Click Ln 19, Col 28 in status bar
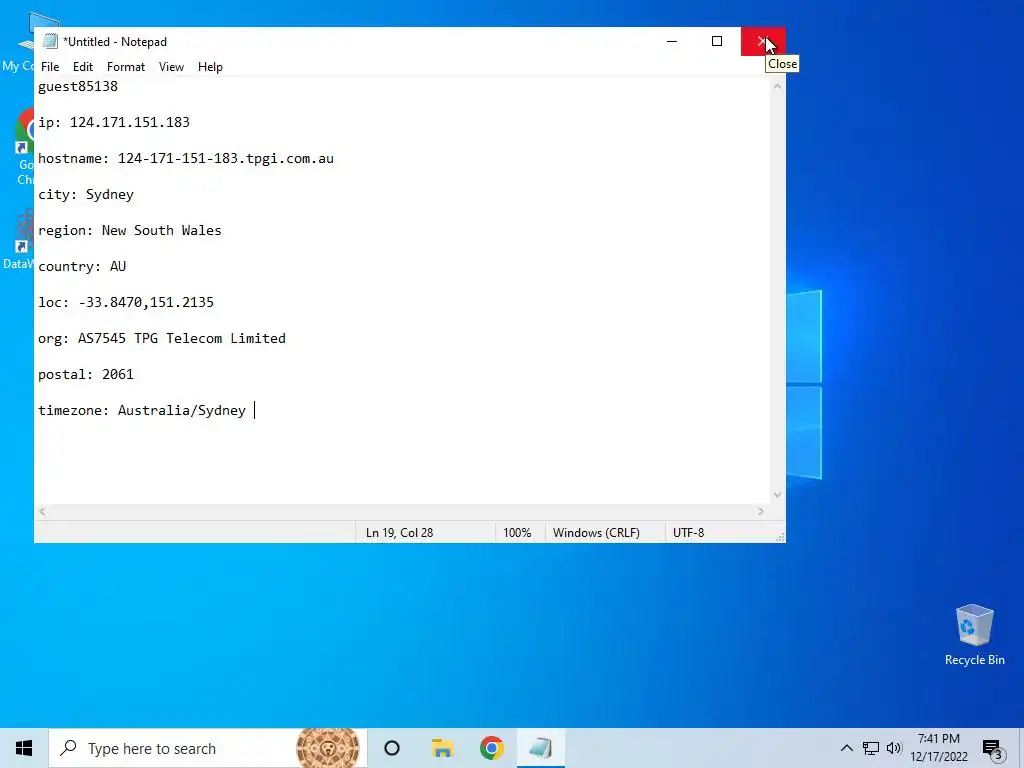This screenshot has height=768, width=1024. tap(399, 533)
